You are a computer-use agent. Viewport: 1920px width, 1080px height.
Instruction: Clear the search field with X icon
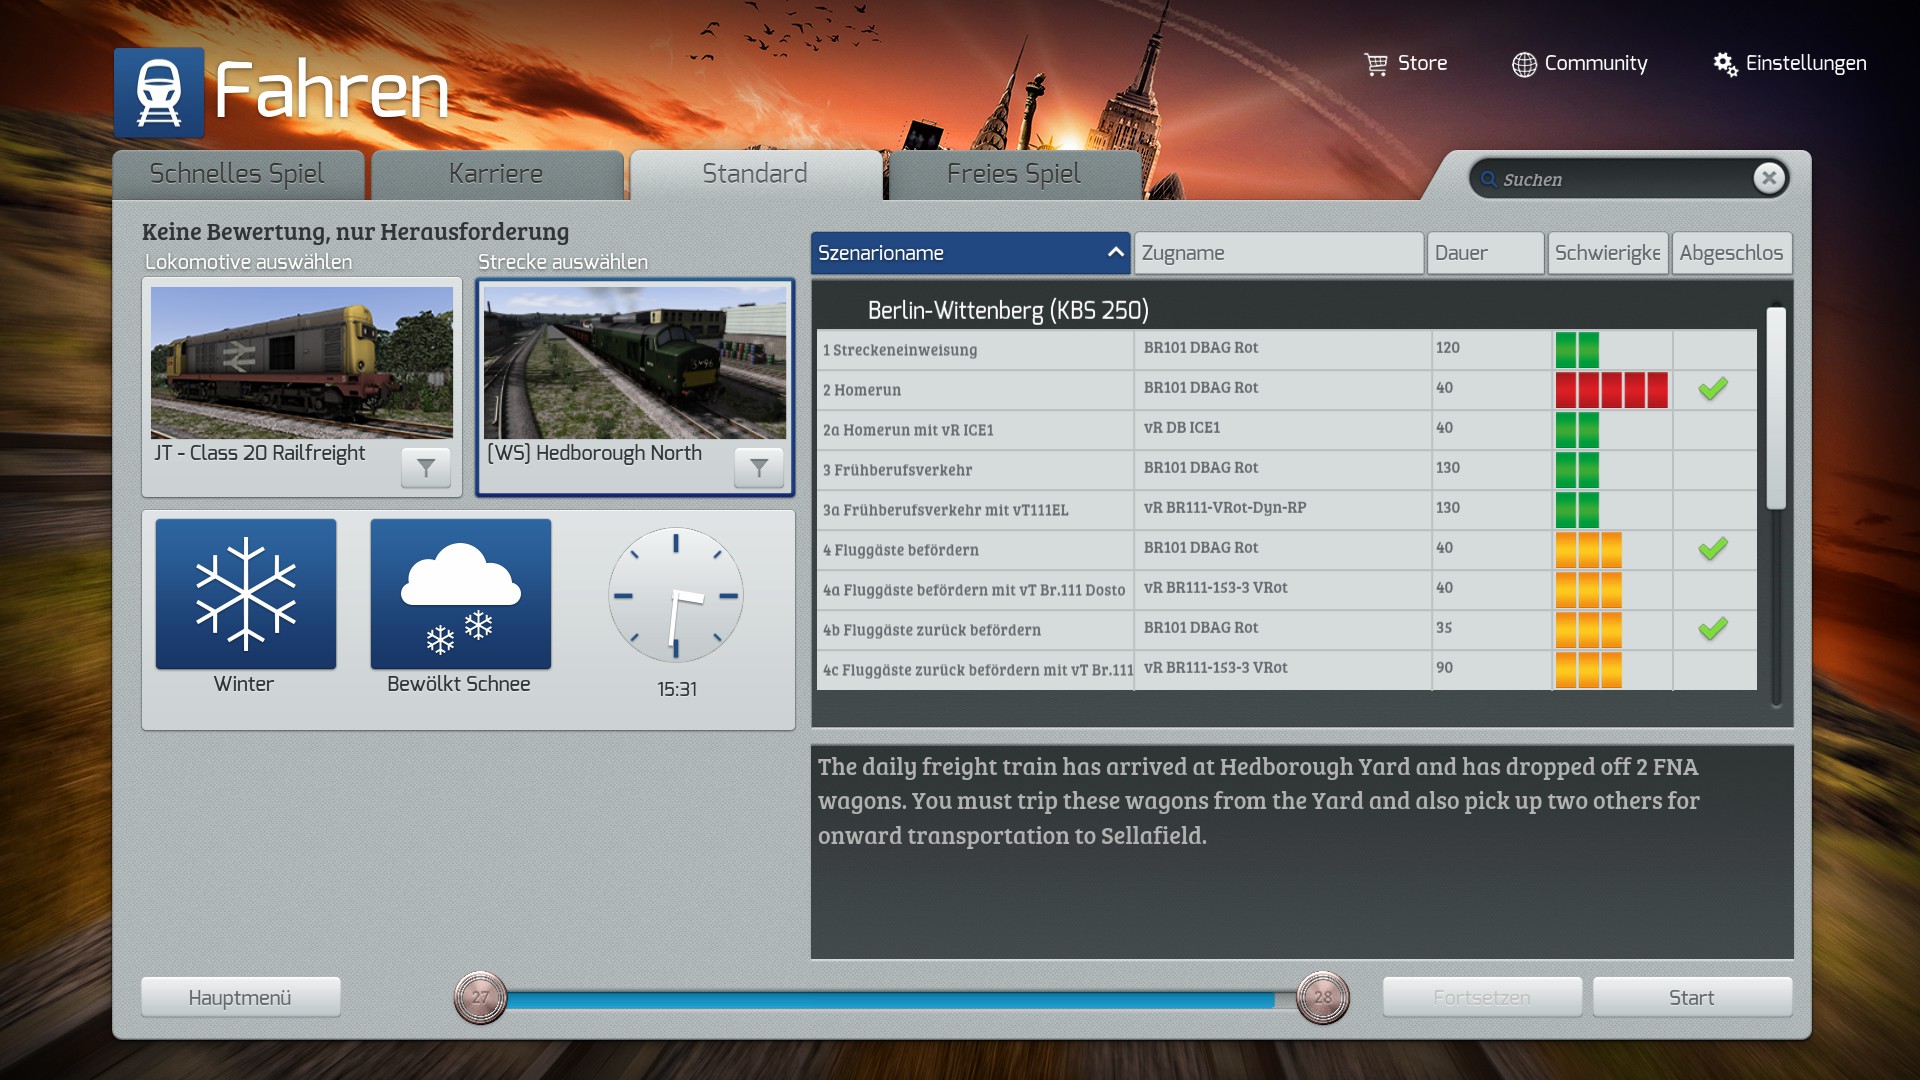click(1768, 178)
